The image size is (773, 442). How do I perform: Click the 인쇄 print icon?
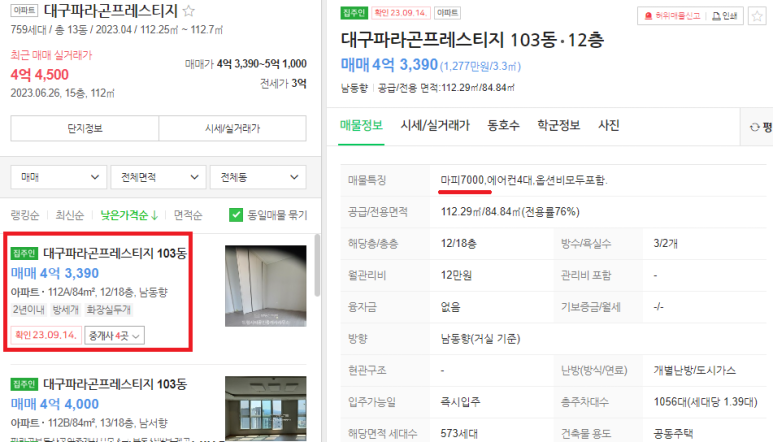tap(716, 16)
